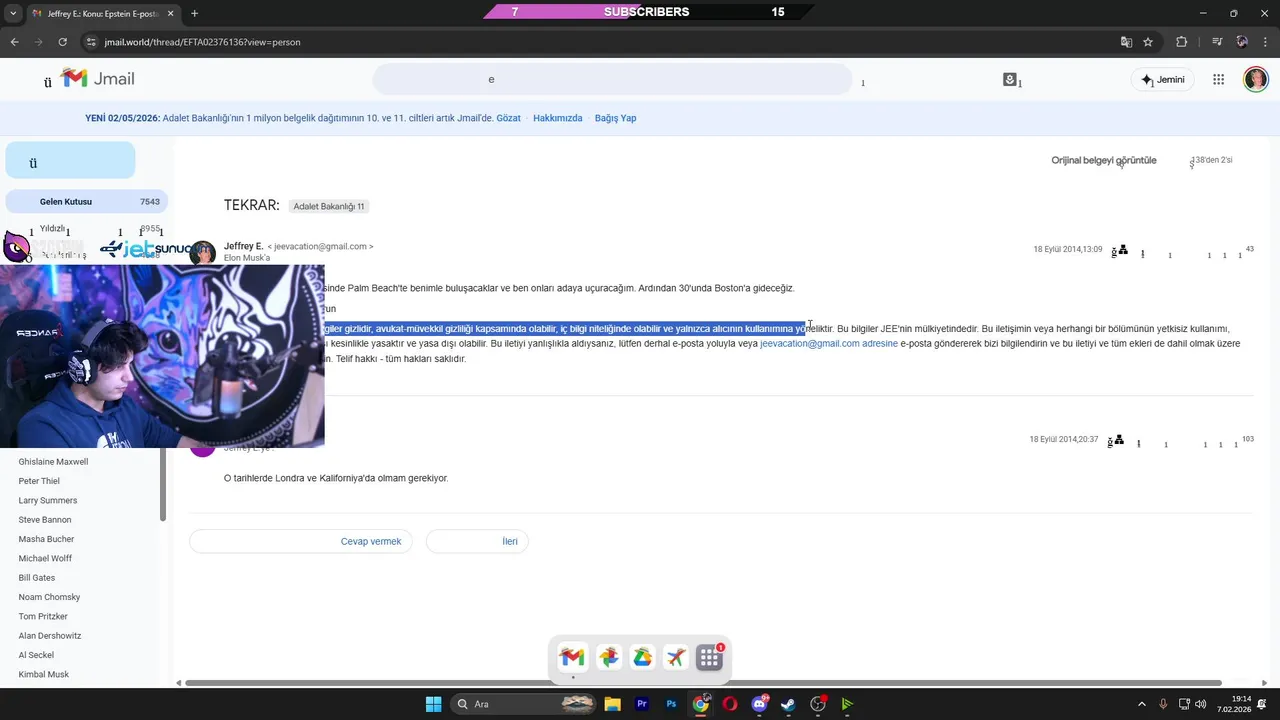Select Kimbal Musk in sidebar
1280x720 pixels.
44,674
